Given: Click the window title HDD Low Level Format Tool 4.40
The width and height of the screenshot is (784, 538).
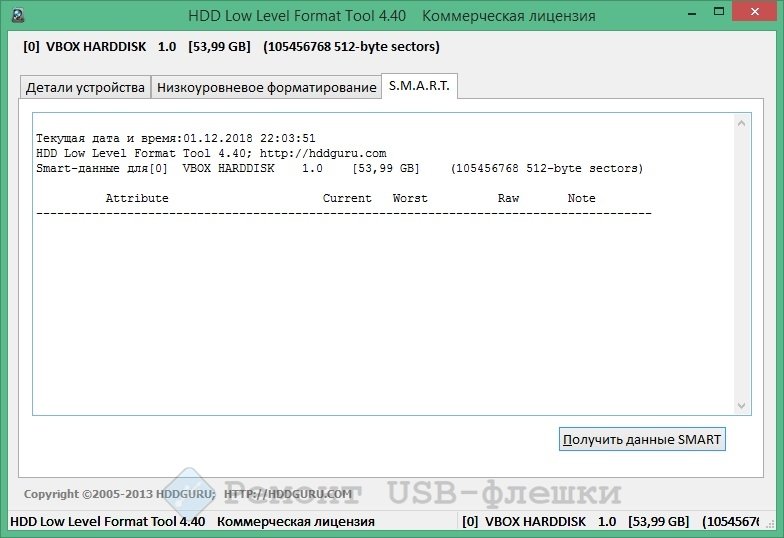Looking at the screenshot, I should click(x=297, y=16).
